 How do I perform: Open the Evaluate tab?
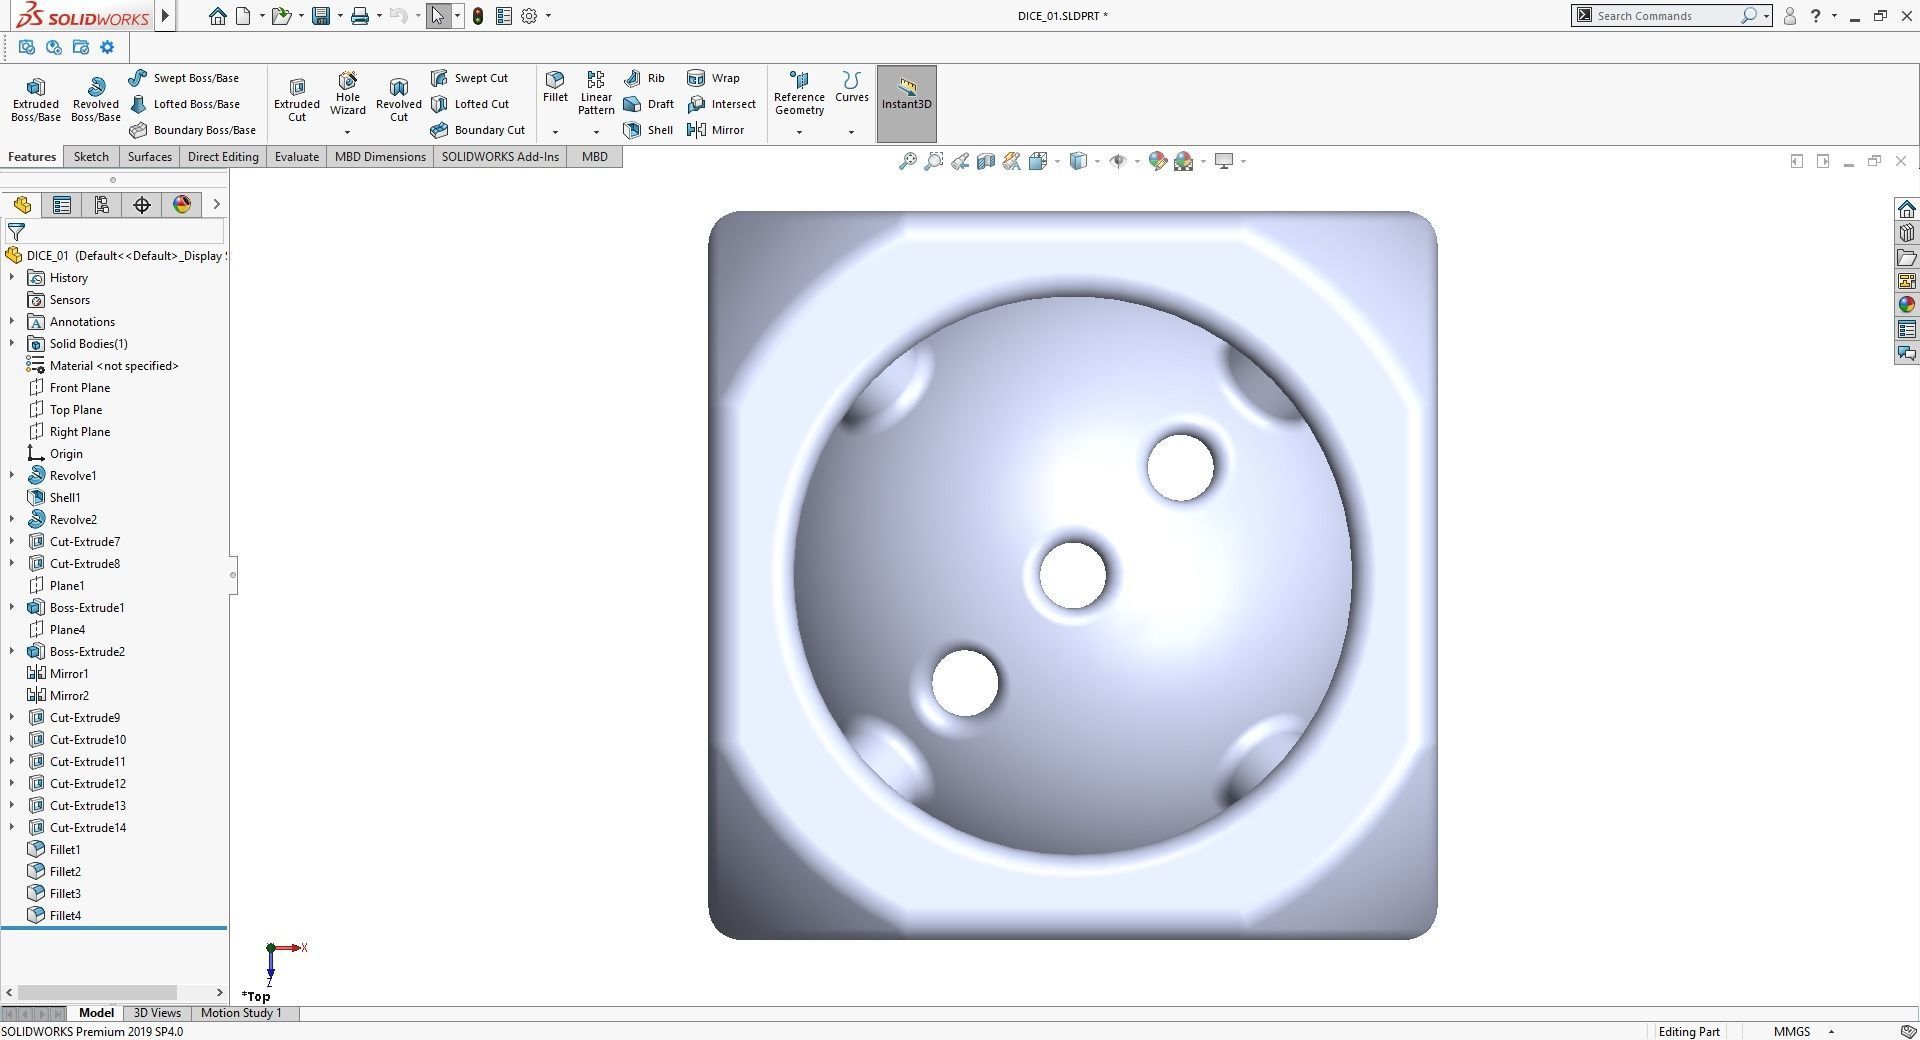[297, 157]
